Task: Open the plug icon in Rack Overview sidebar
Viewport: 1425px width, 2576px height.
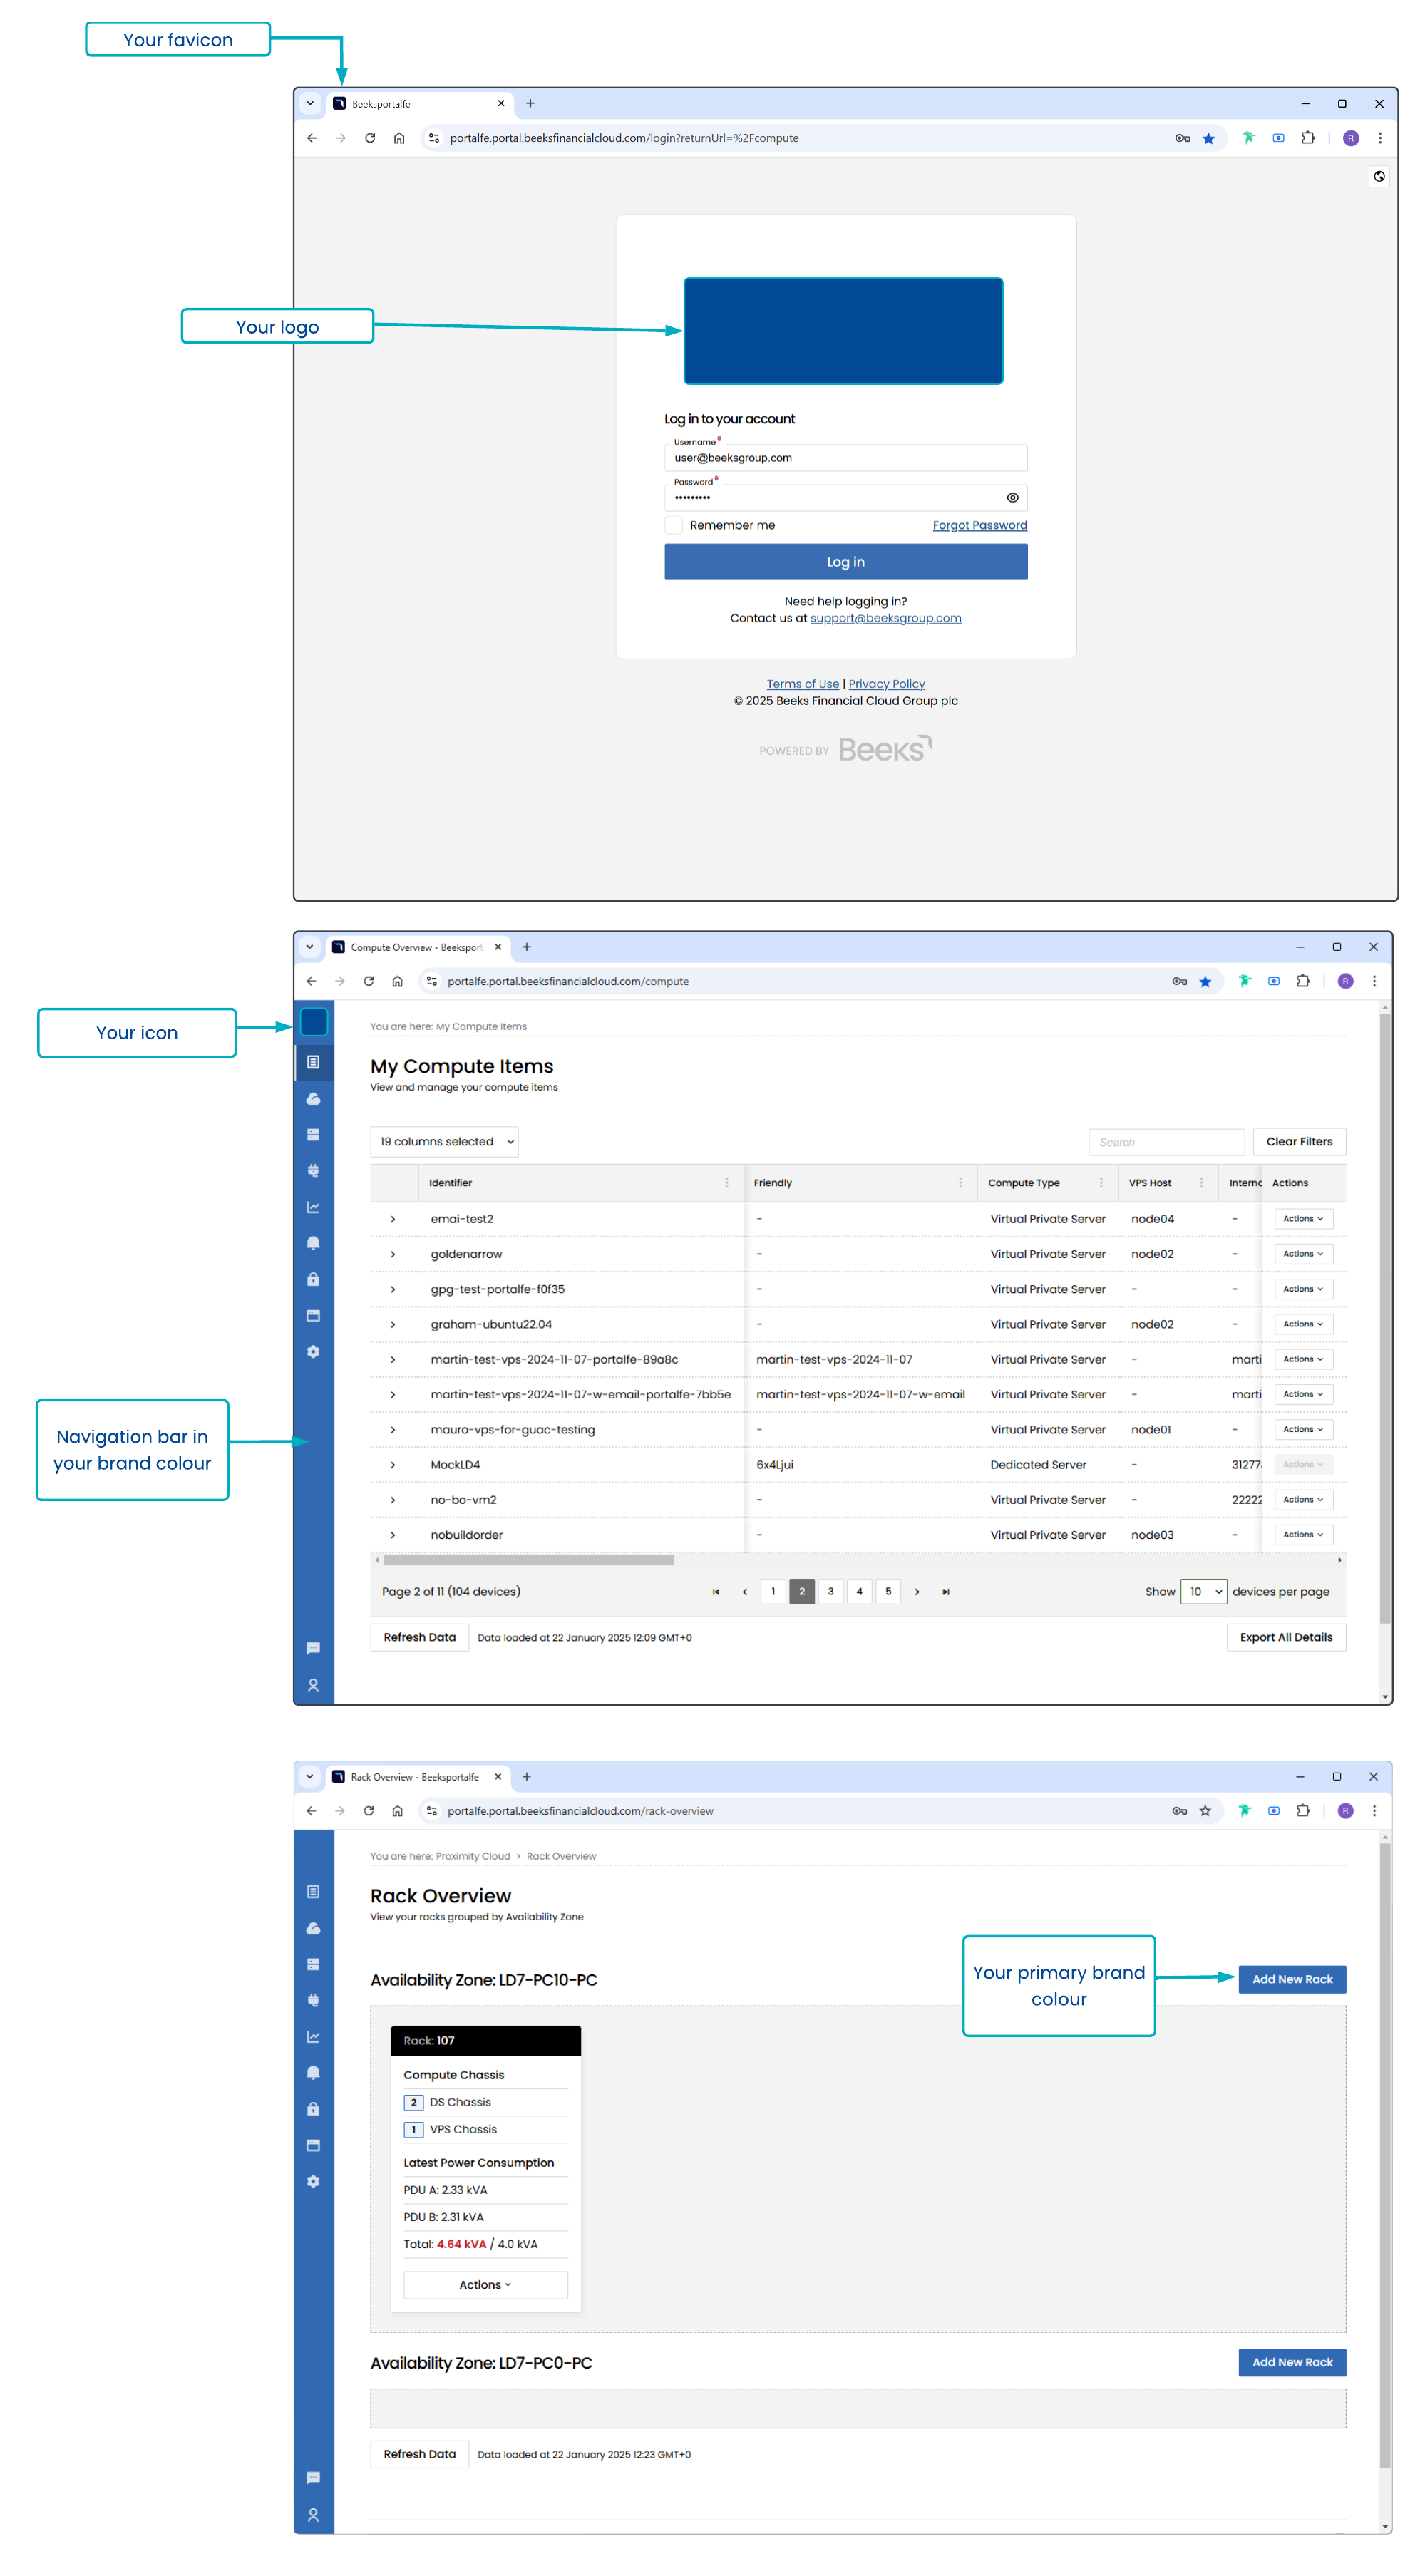Action: (314, 2001)
